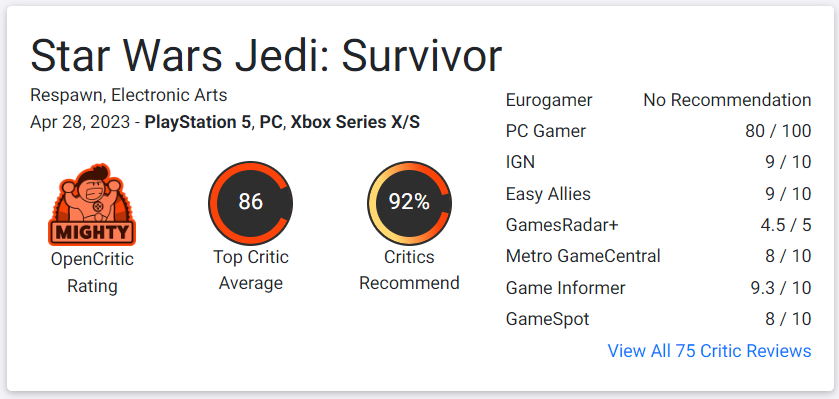Open the Star Wars Jedi: Survivor title
The image size is (839, 399).
pos(266,56)
